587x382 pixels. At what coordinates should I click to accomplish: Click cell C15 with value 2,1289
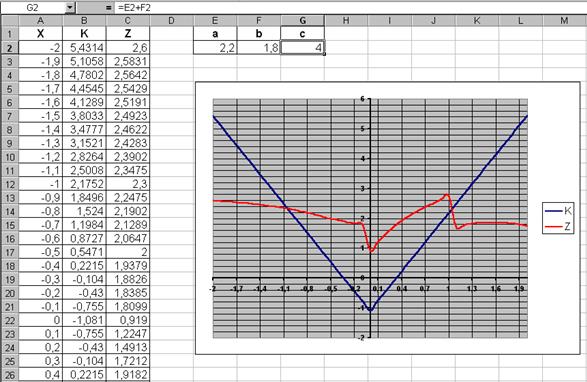pos(128,225)
